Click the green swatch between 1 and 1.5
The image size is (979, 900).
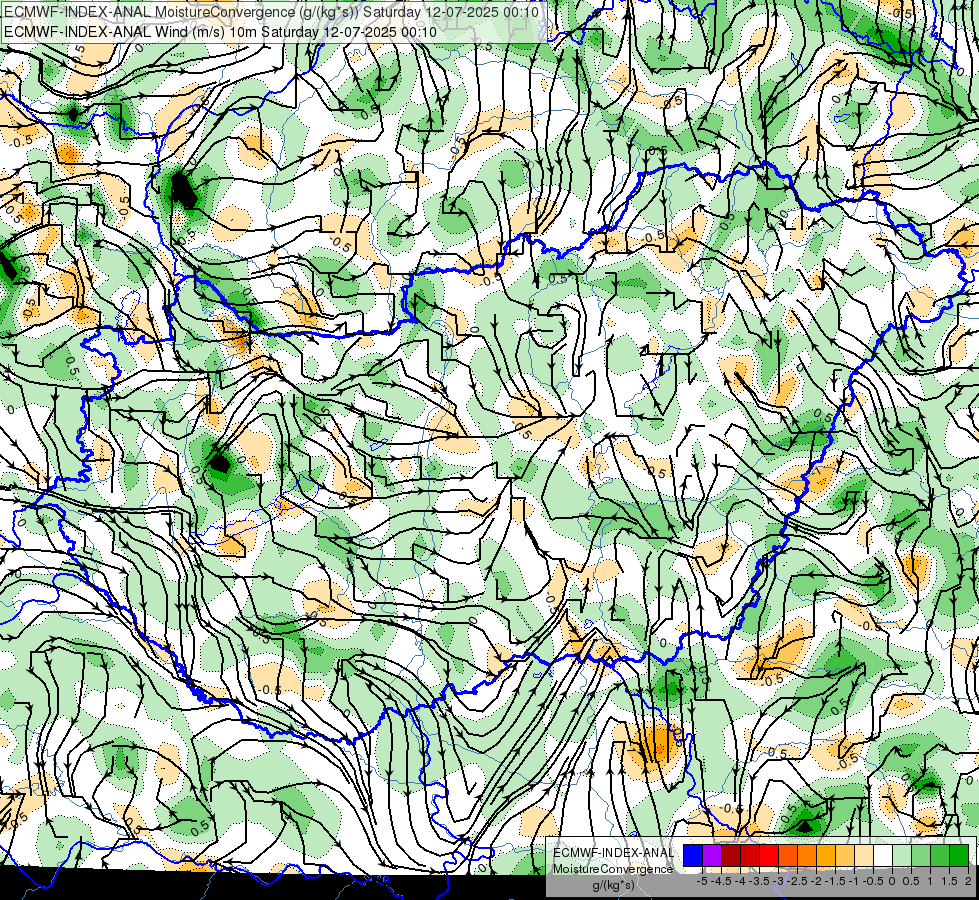click(x=940, y=855)
